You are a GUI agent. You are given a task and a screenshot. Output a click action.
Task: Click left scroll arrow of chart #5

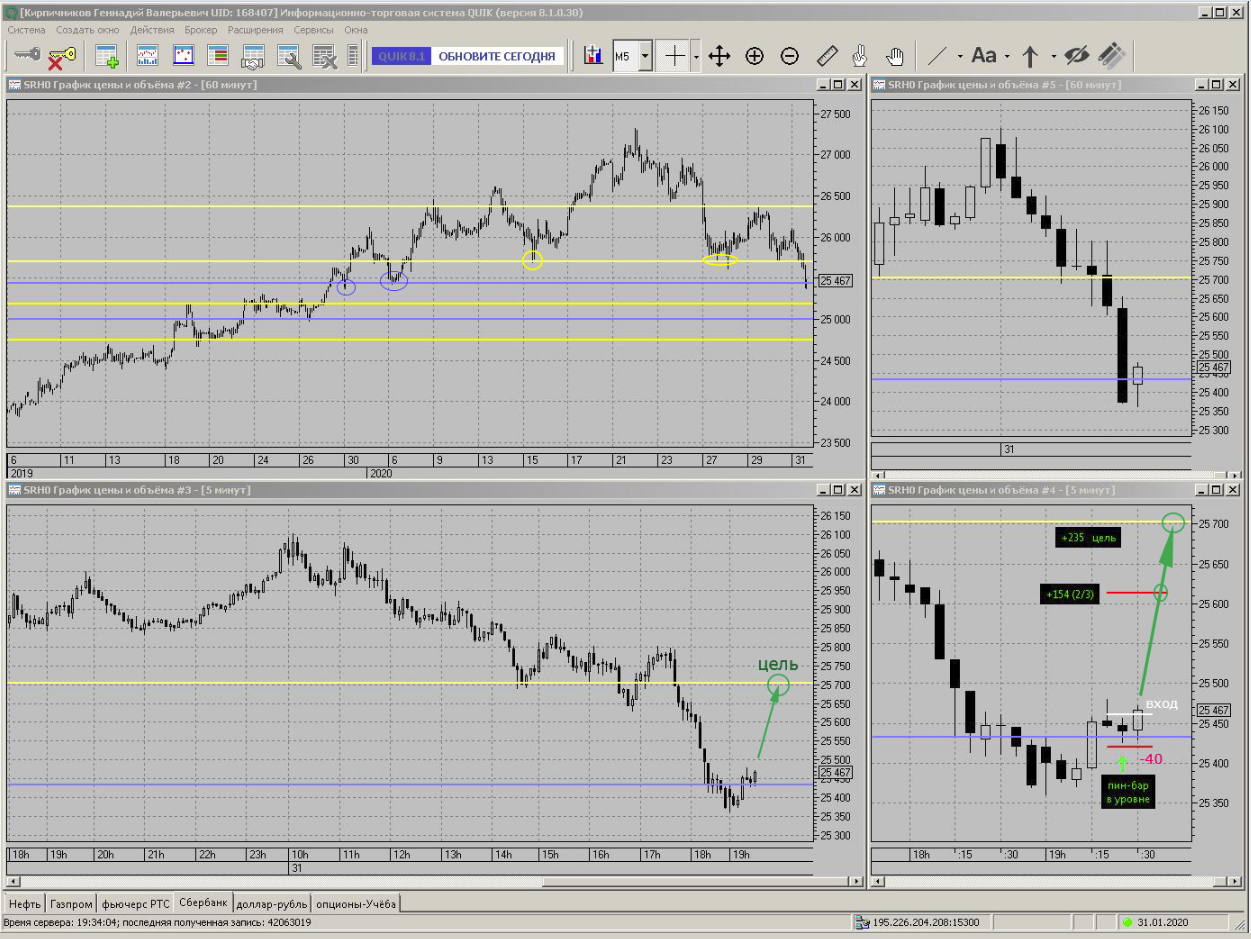tap(878, 475)
